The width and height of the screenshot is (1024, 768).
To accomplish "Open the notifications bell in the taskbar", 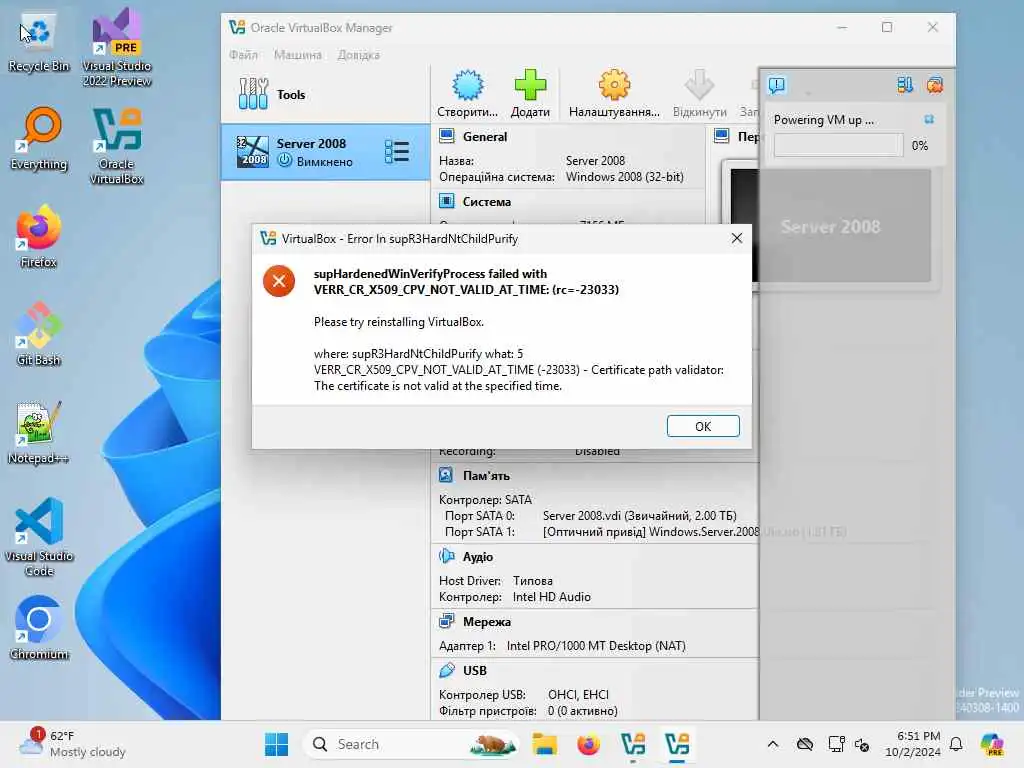I will pyautogui.click(x=956, y=744).
